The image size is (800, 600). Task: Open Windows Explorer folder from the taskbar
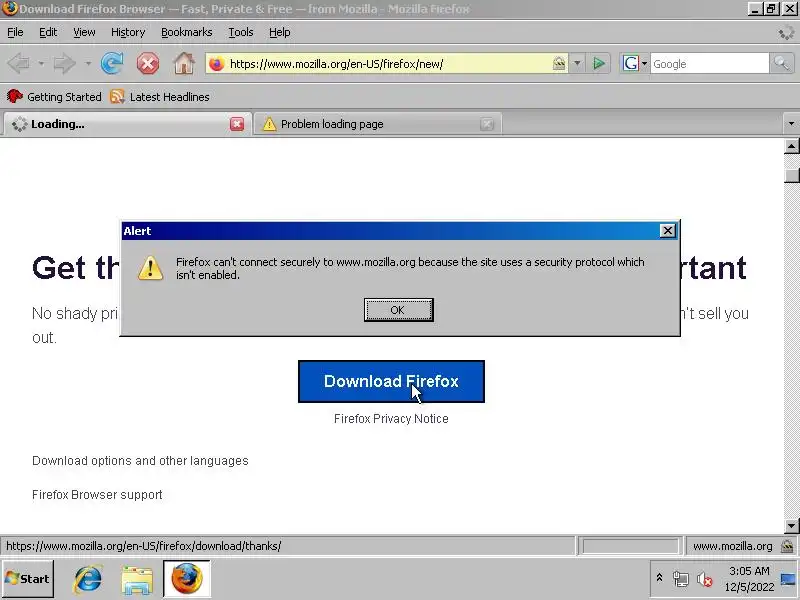137,579
